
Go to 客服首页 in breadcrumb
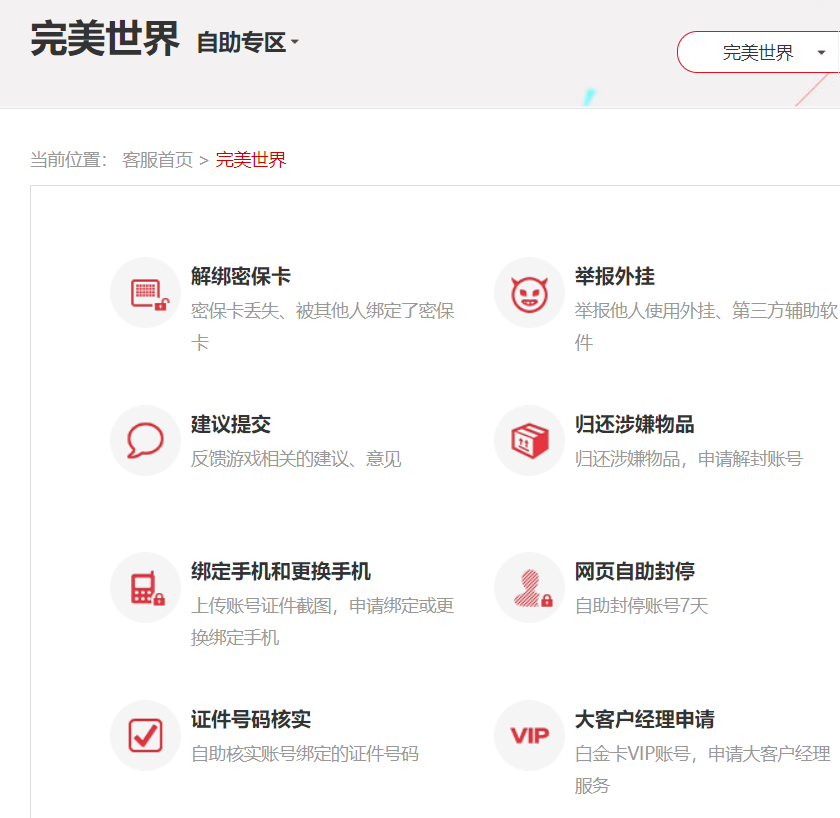coord(158,160)
